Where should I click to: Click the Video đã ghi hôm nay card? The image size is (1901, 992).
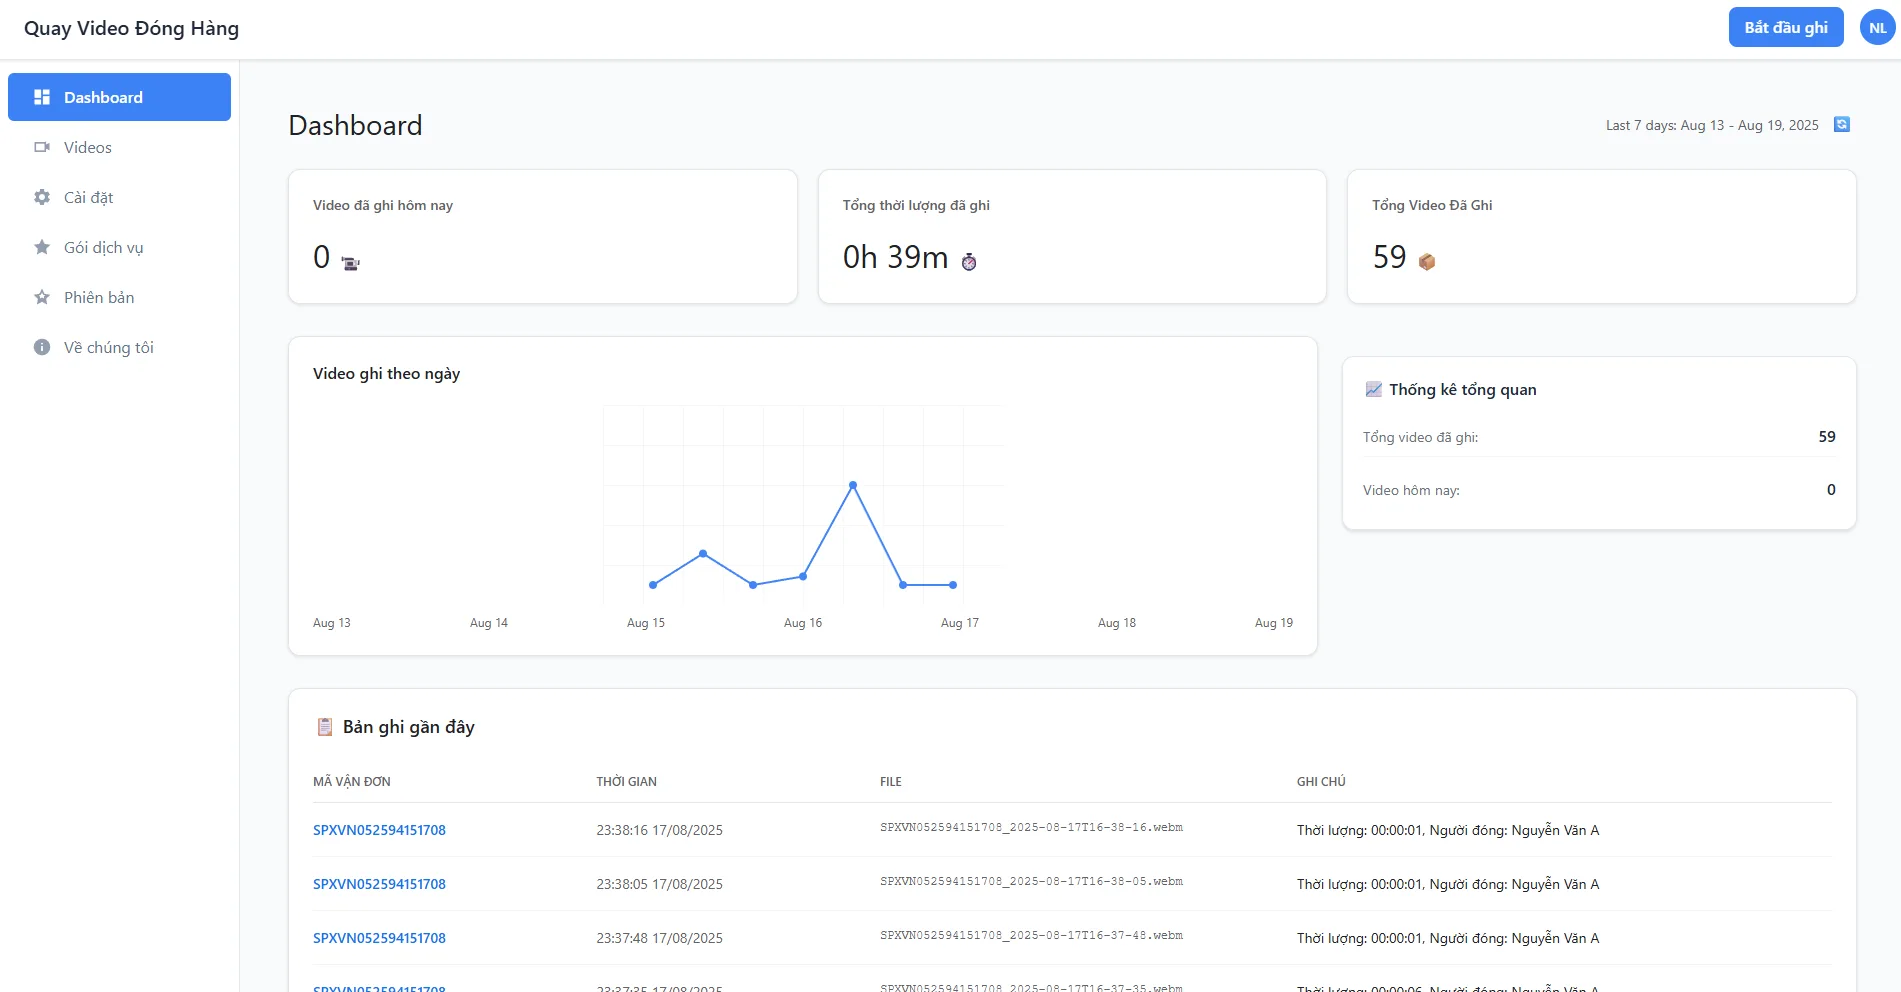tap(543, 236)
